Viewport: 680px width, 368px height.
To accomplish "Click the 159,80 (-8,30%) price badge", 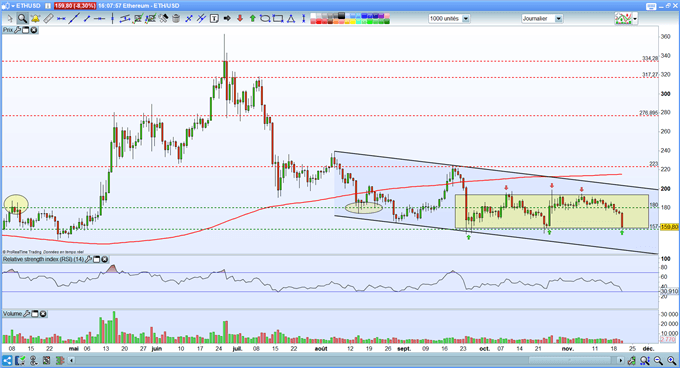I will 75,6.
